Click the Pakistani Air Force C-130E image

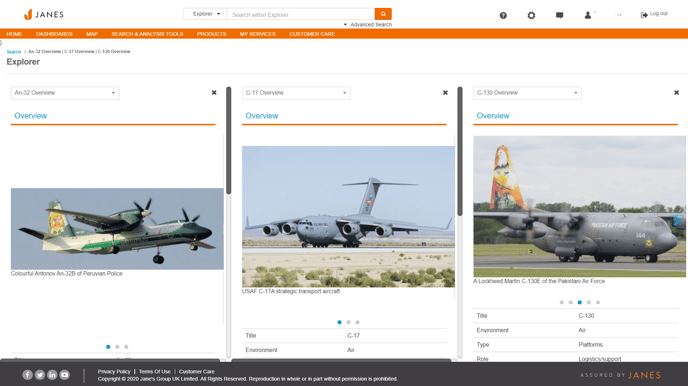(x=580, y=206)
